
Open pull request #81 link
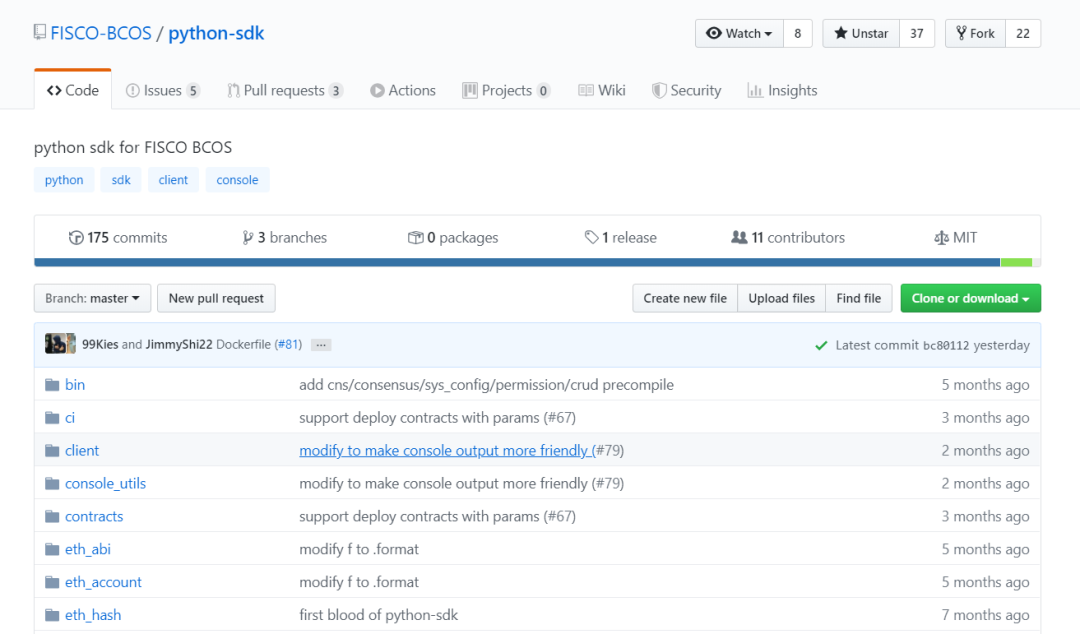pos(288,345)
